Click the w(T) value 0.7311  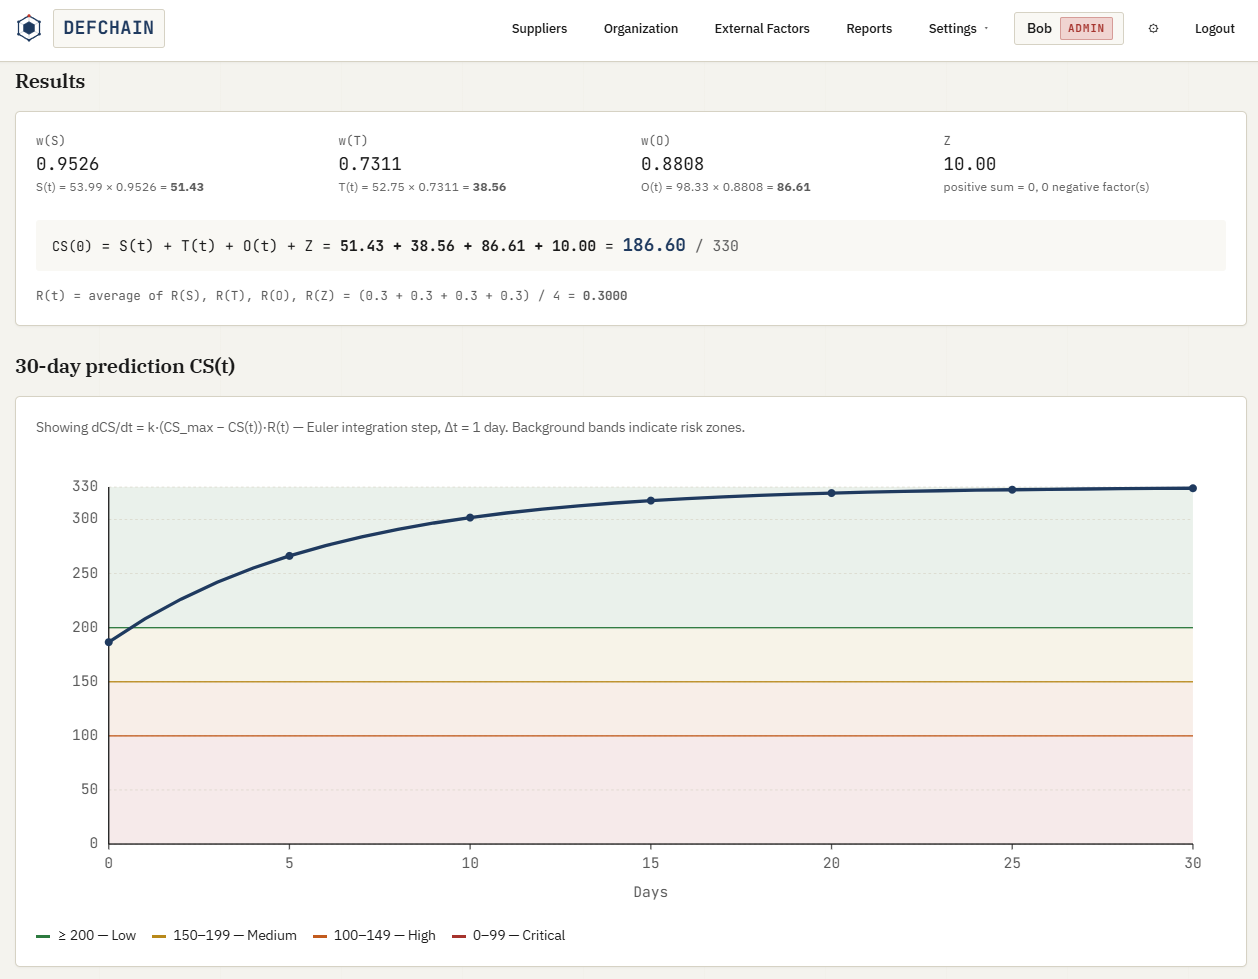click(x=370, y=164)
